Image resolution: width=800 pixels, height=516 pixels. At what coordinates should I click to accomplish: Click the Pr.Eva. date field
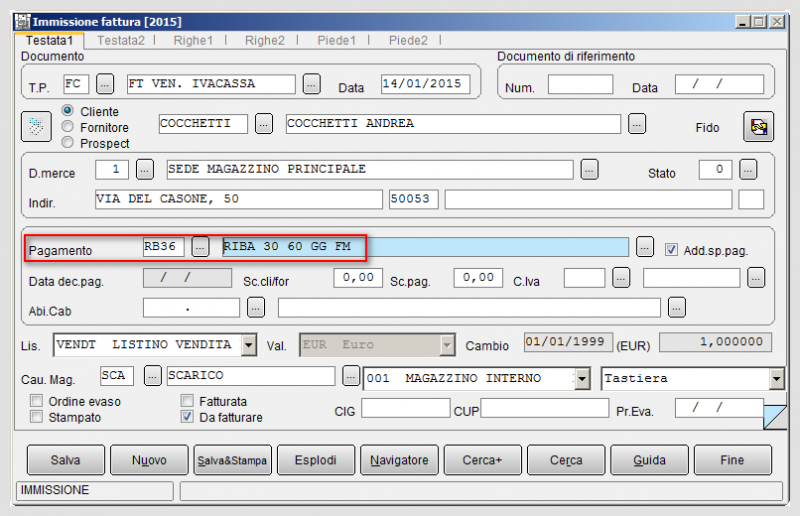pyautogui.click(x=719, y=408)
